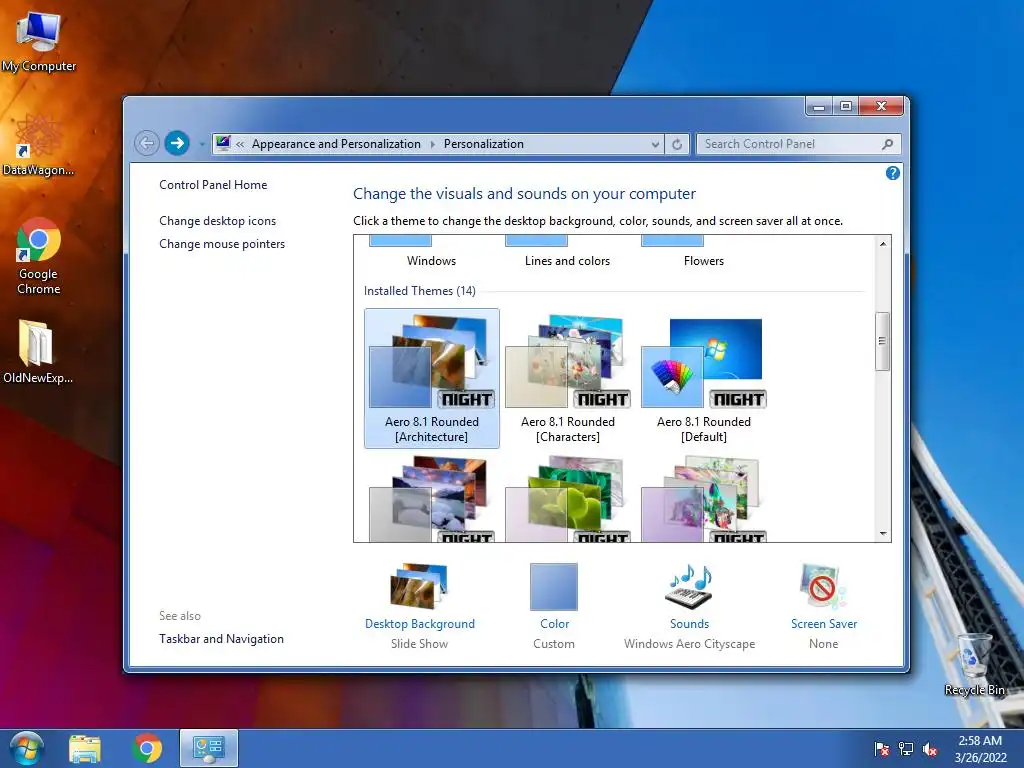Launch Google Chrome from desktop icon
Image resolution: width=1024 pixels, height=768 pixels.
point(39,256)
